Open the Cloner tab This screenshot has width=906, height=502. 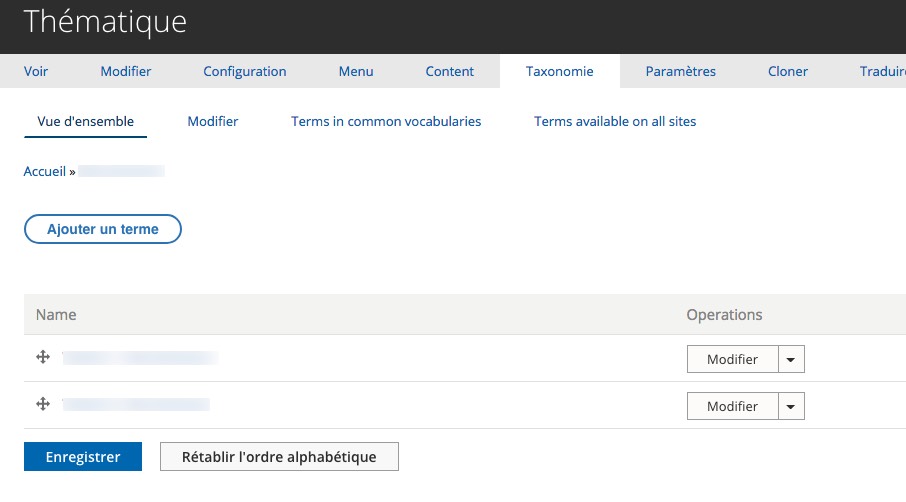(788, 71)
